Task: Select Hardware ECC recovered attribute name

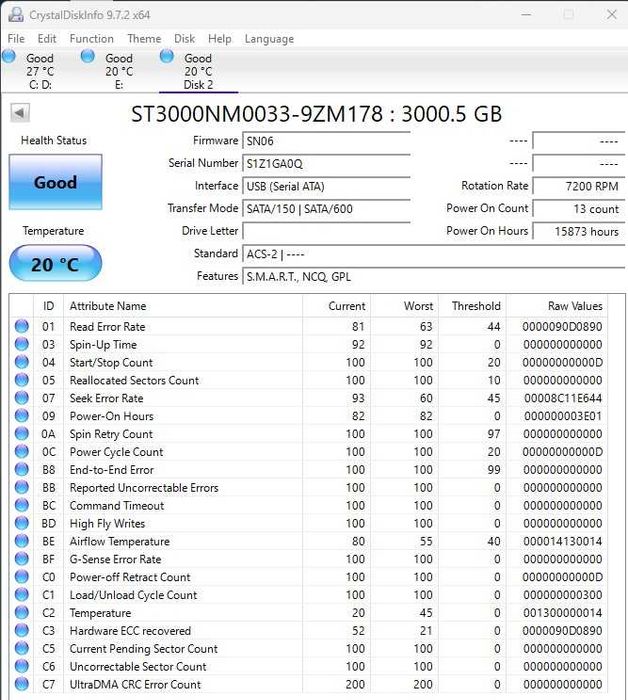Action: pyautogui.click(x=130, y=631)
